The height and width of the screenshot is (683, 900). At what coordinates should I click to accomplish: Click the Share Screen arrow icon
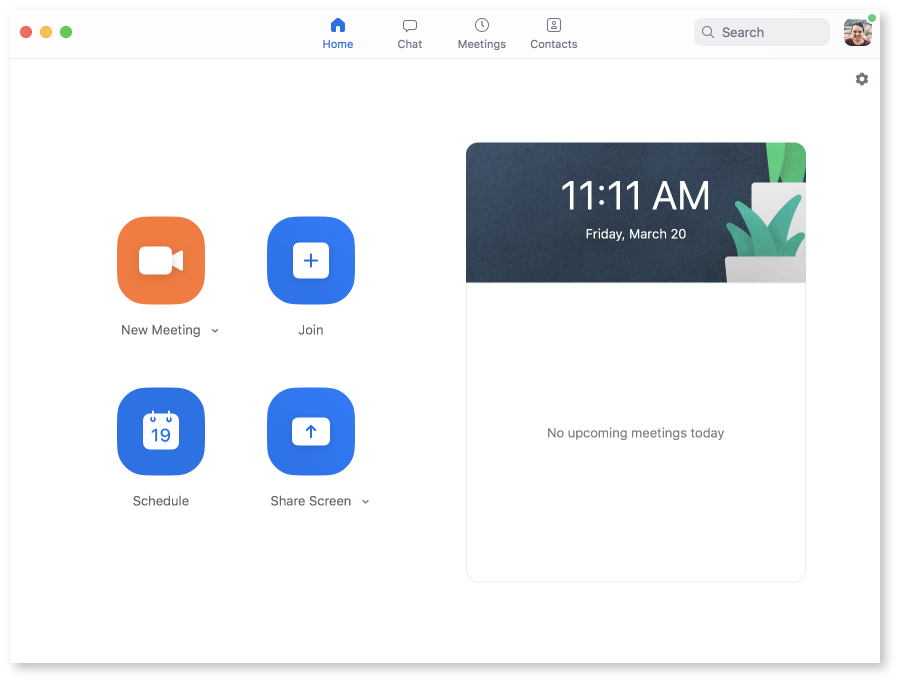pyautogui.click(x=311, y=431)
